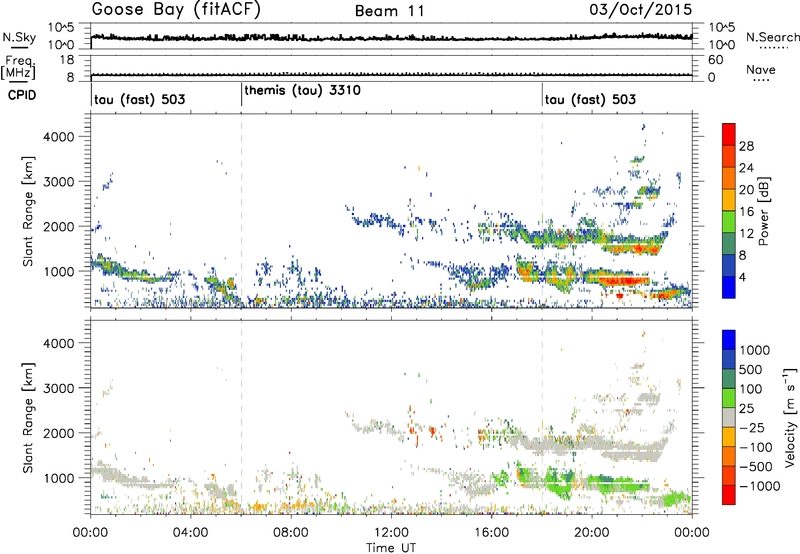Click the "60" tick on the Nave axis
Image resolution: width=800 pixels, height=554 pixels.
click(715, 60)
